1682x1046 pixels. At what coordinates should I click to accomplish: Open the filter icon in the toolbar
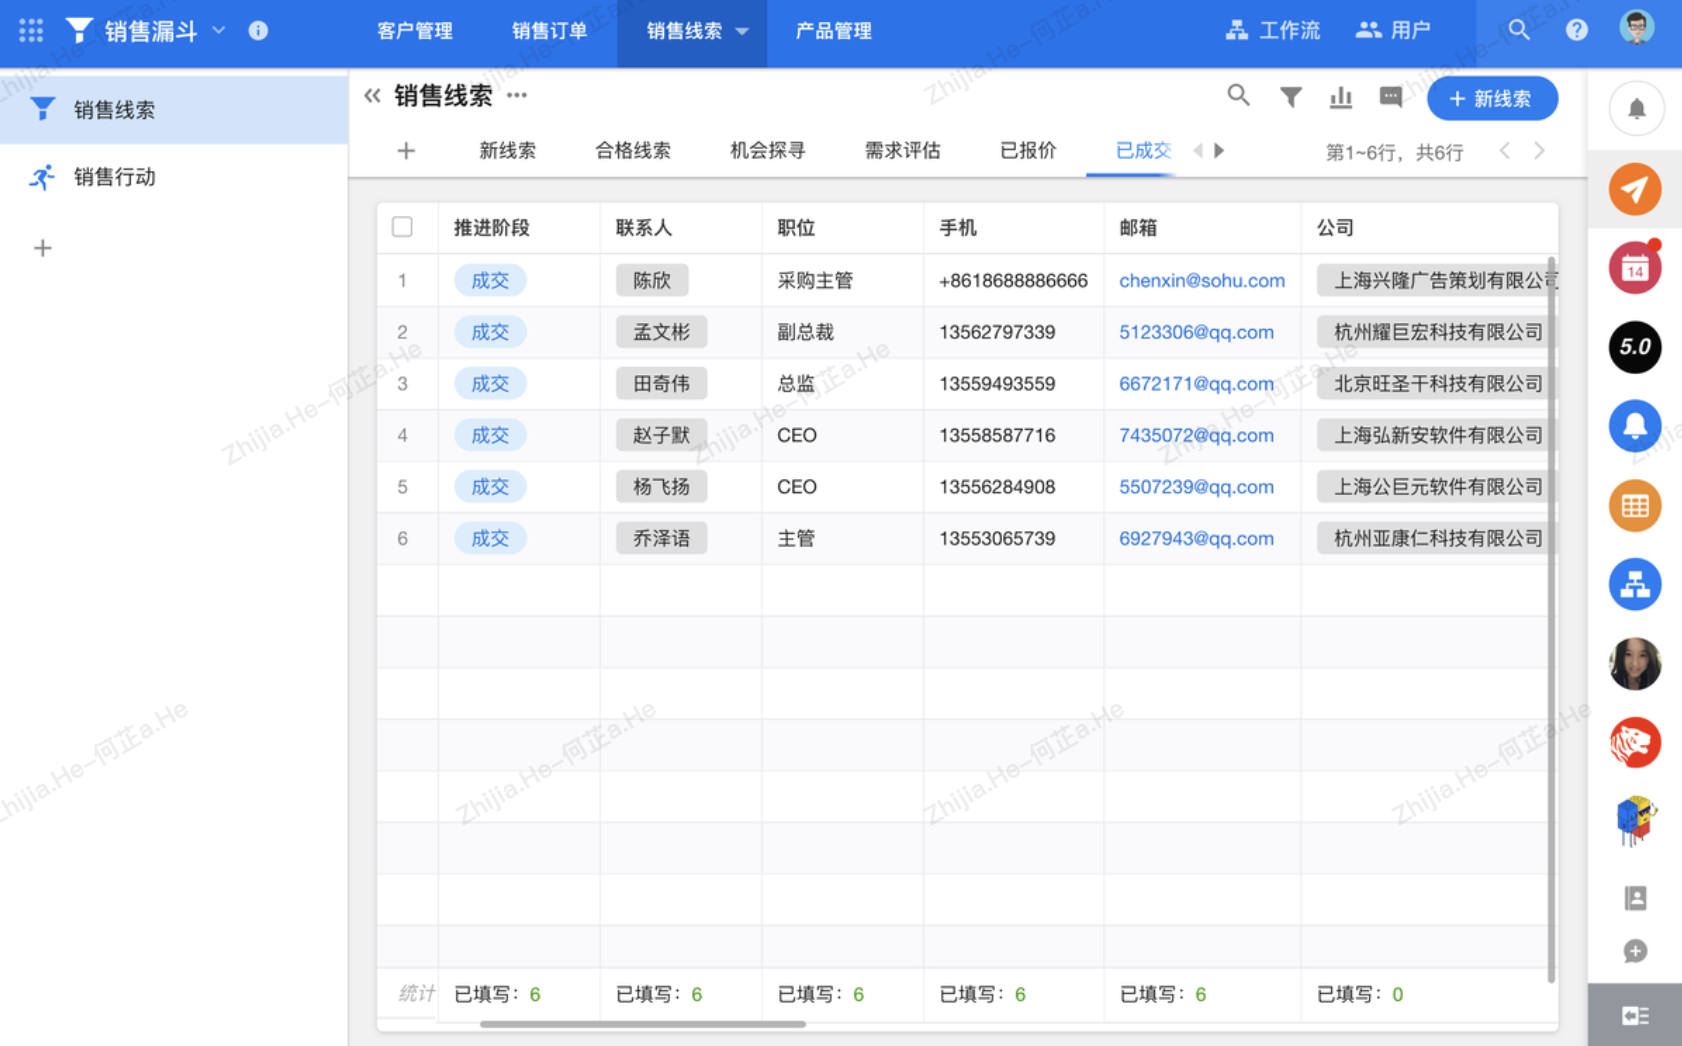coord(1290,97)
